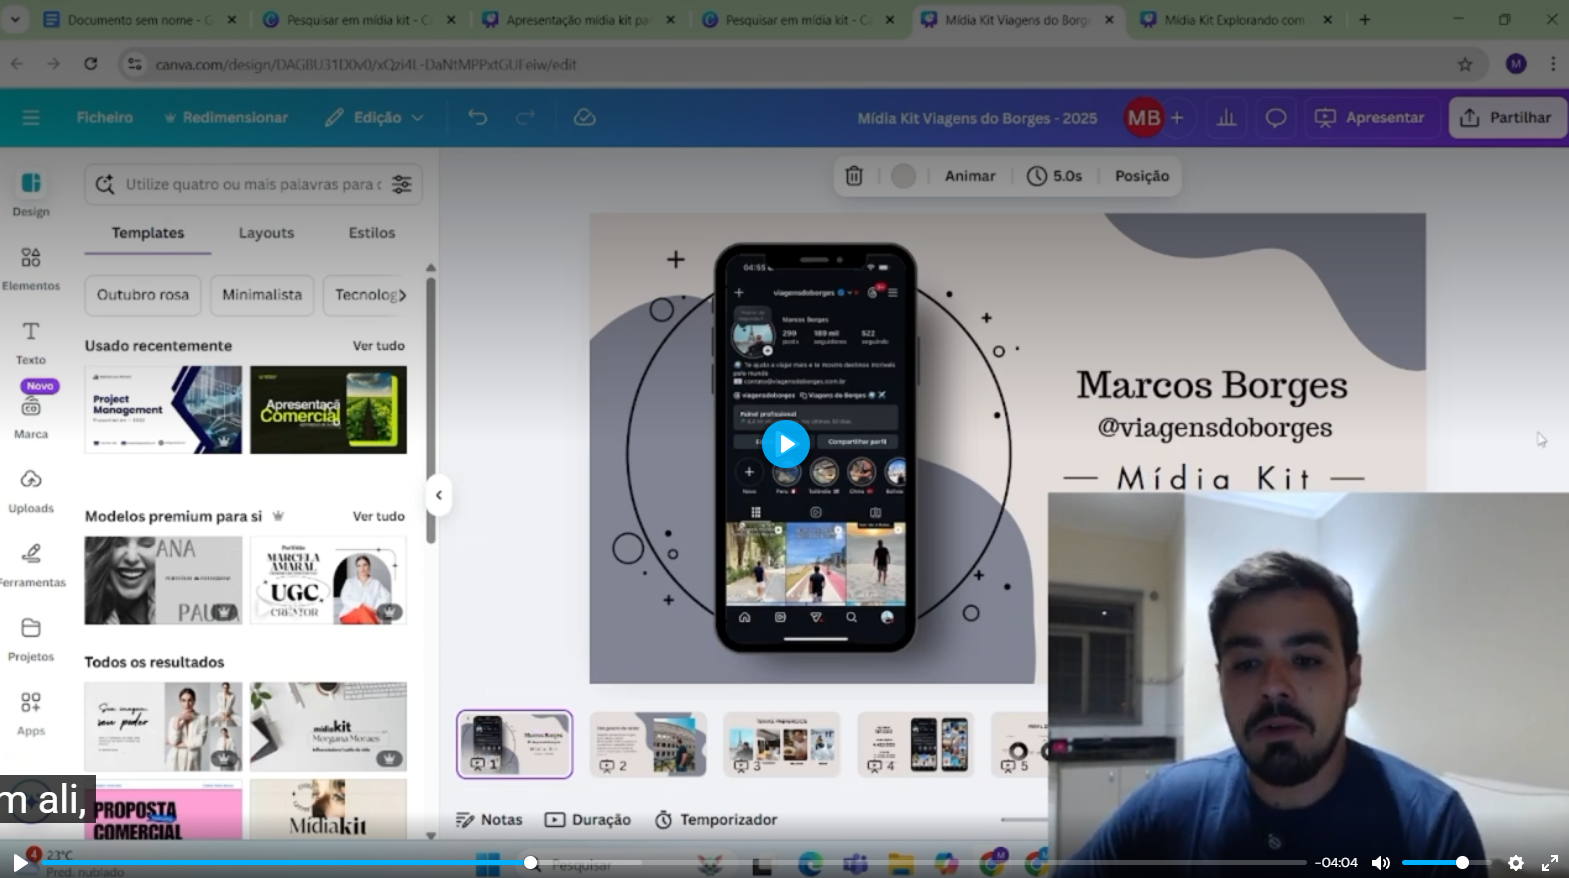Open the template search filter options icon
Viewport: 1569px width, 878px height.
[401, 184]
